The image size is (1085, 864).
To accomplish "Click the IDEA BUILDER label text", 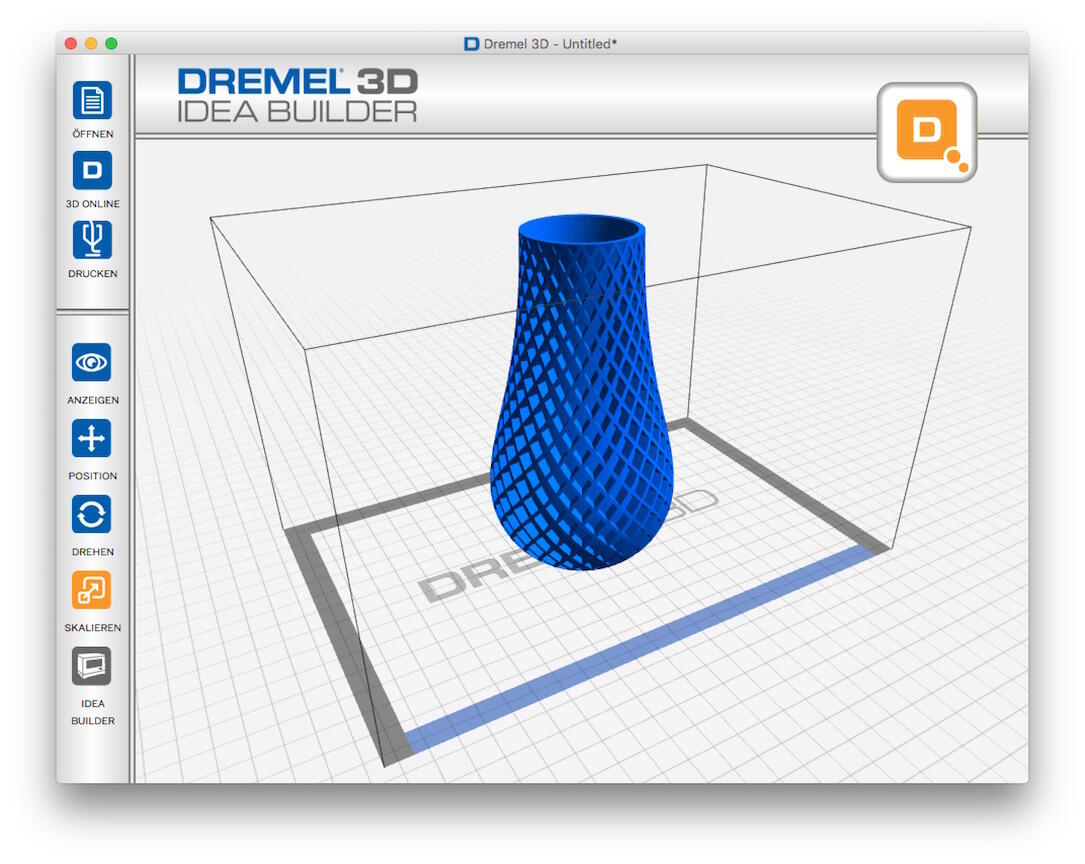I will (93, 713).
